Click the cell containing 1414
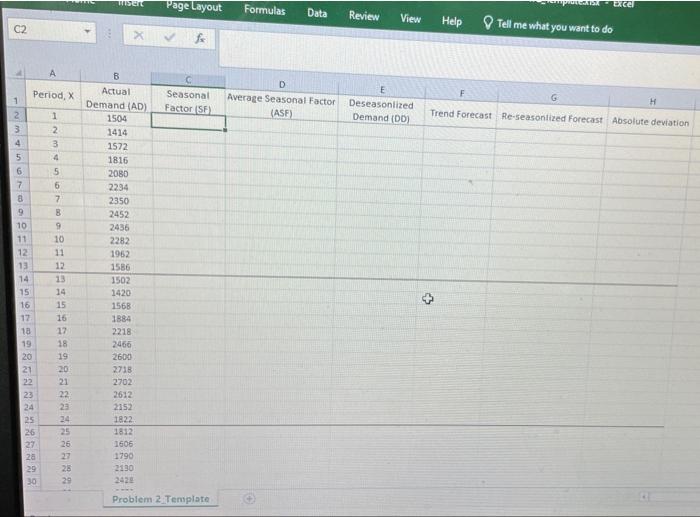This screenshot has height=517, width=700. 117,132
